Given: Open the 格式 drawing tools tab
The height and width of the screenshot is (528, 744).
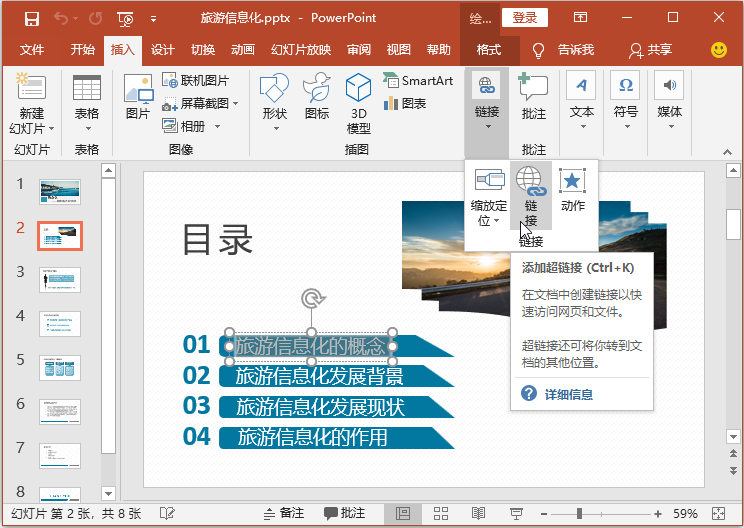Looking at the screenshot, I should 489,50.
